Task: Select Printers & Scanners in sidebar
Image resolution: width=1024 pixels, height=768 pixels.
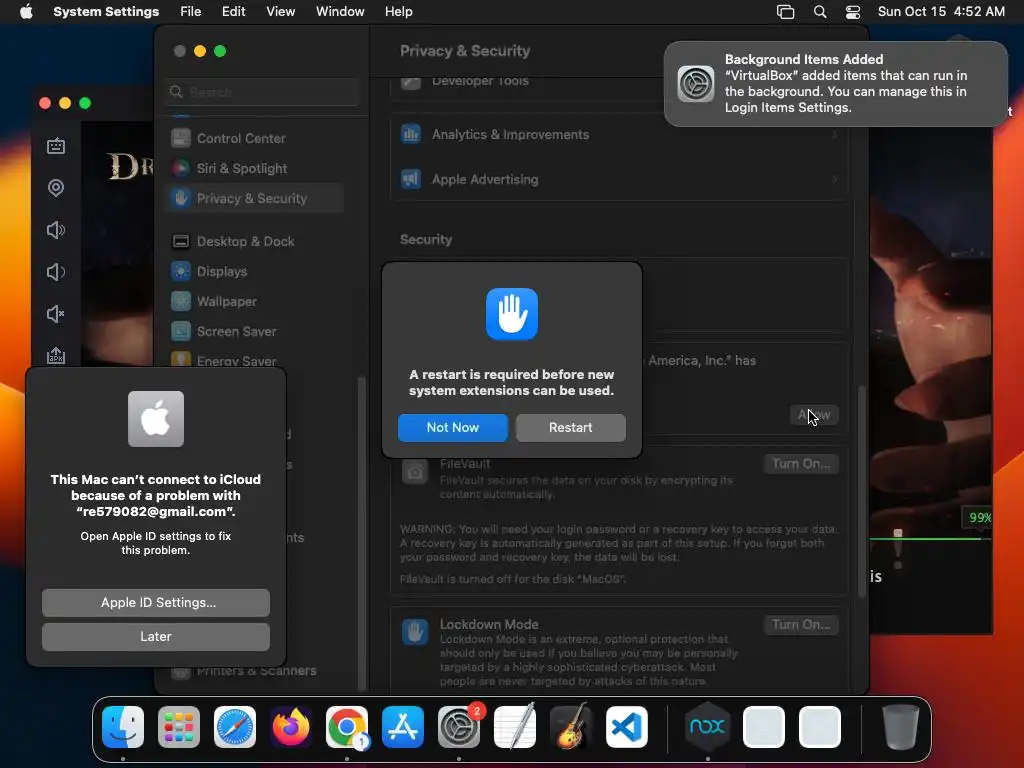Action: coord(255,671)
